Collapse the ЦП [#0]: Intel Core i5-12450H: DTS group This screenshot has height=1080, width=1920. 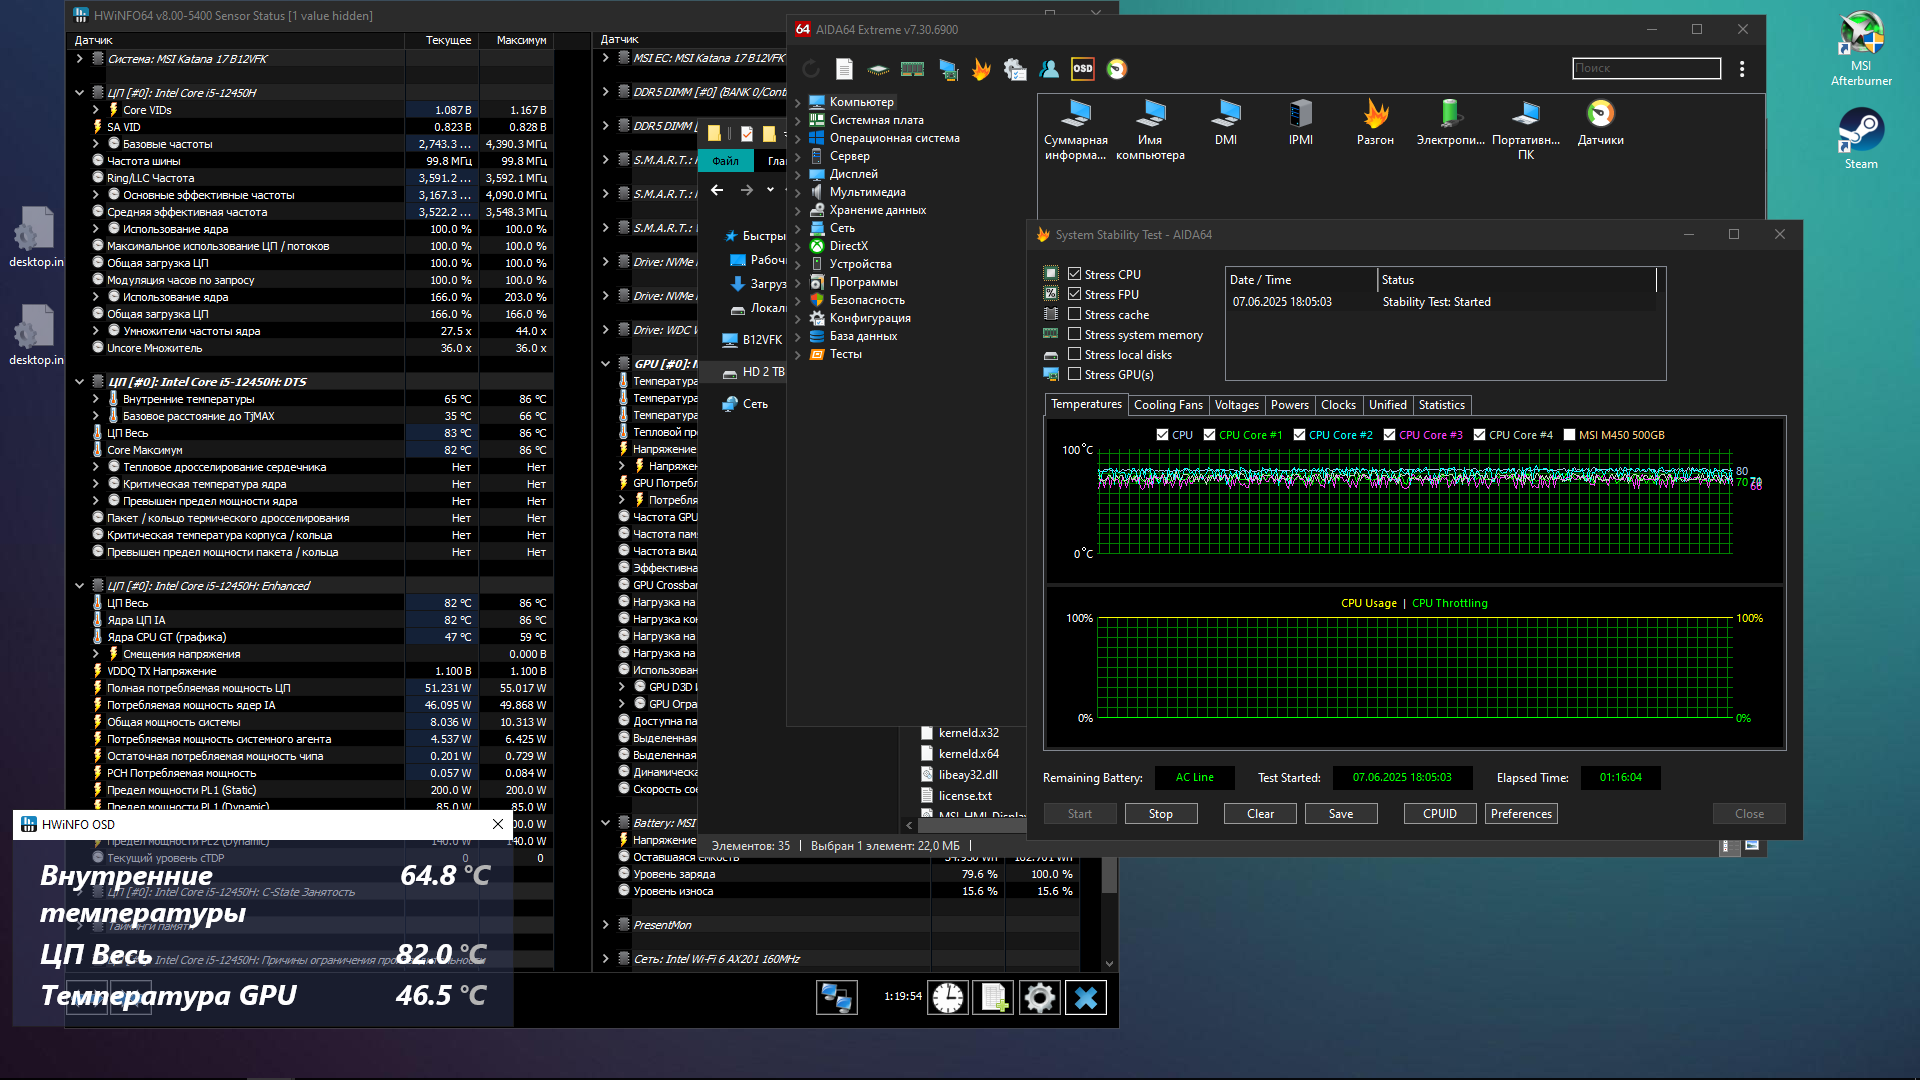[79, 382]
